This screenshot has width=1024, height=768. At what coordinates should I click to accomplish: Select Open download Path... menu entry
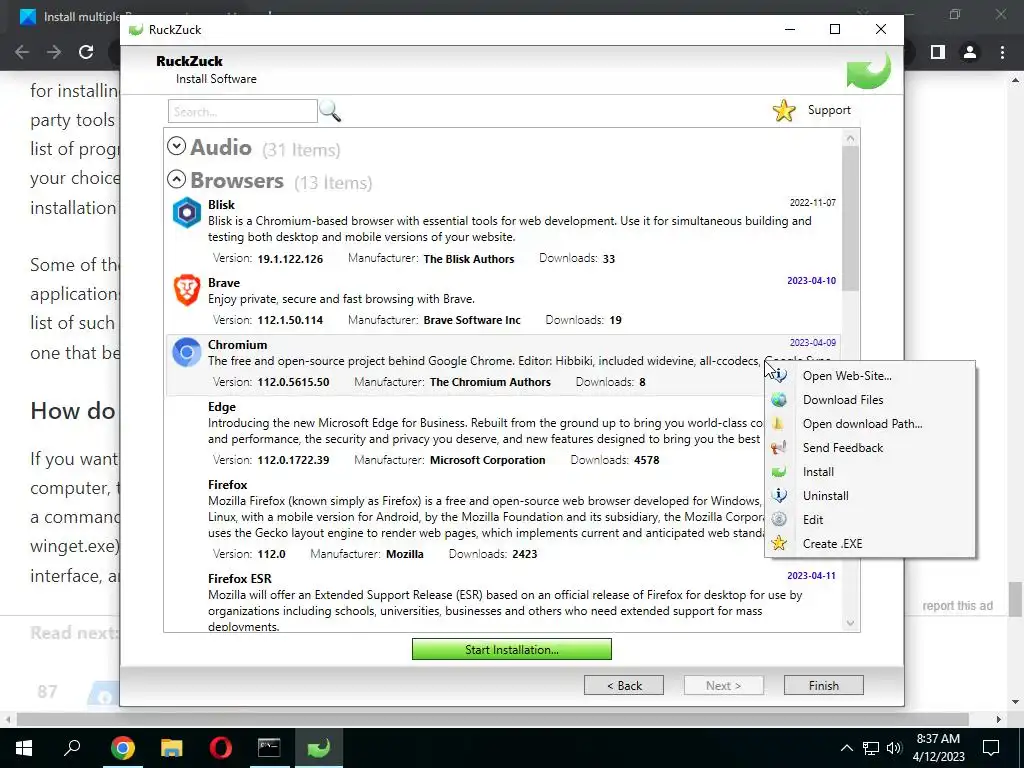863,424
